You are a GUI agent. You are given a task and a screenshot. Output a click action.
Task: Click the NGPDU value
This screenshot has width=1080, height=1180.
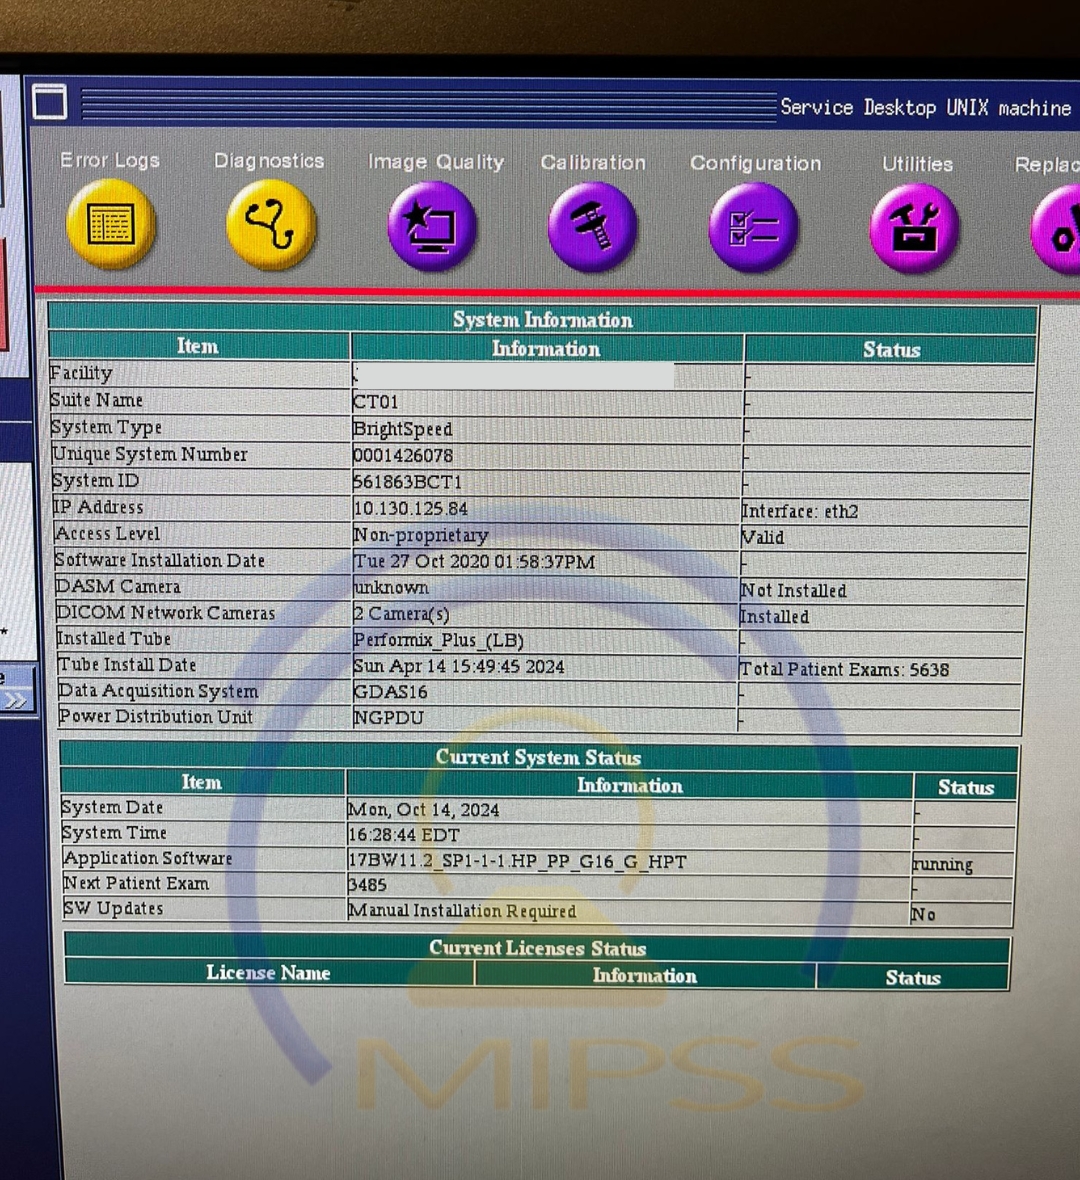tap(388, 718)
